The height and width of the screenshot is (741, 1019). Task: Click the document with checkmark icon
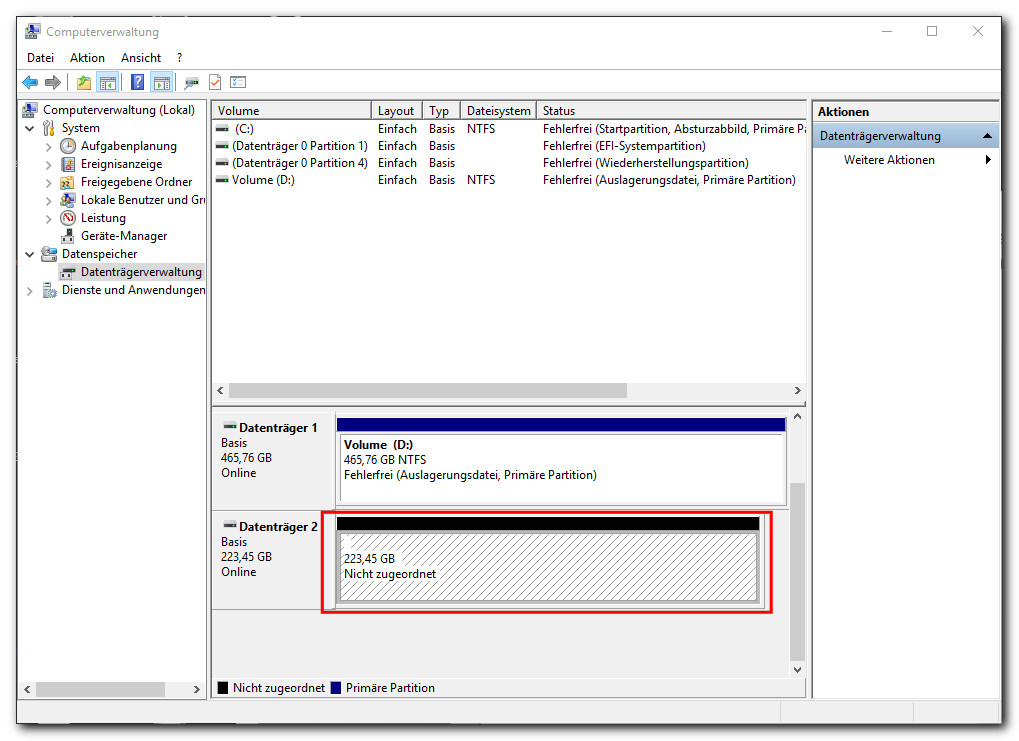pyautogui.click(x=215, y=83)
